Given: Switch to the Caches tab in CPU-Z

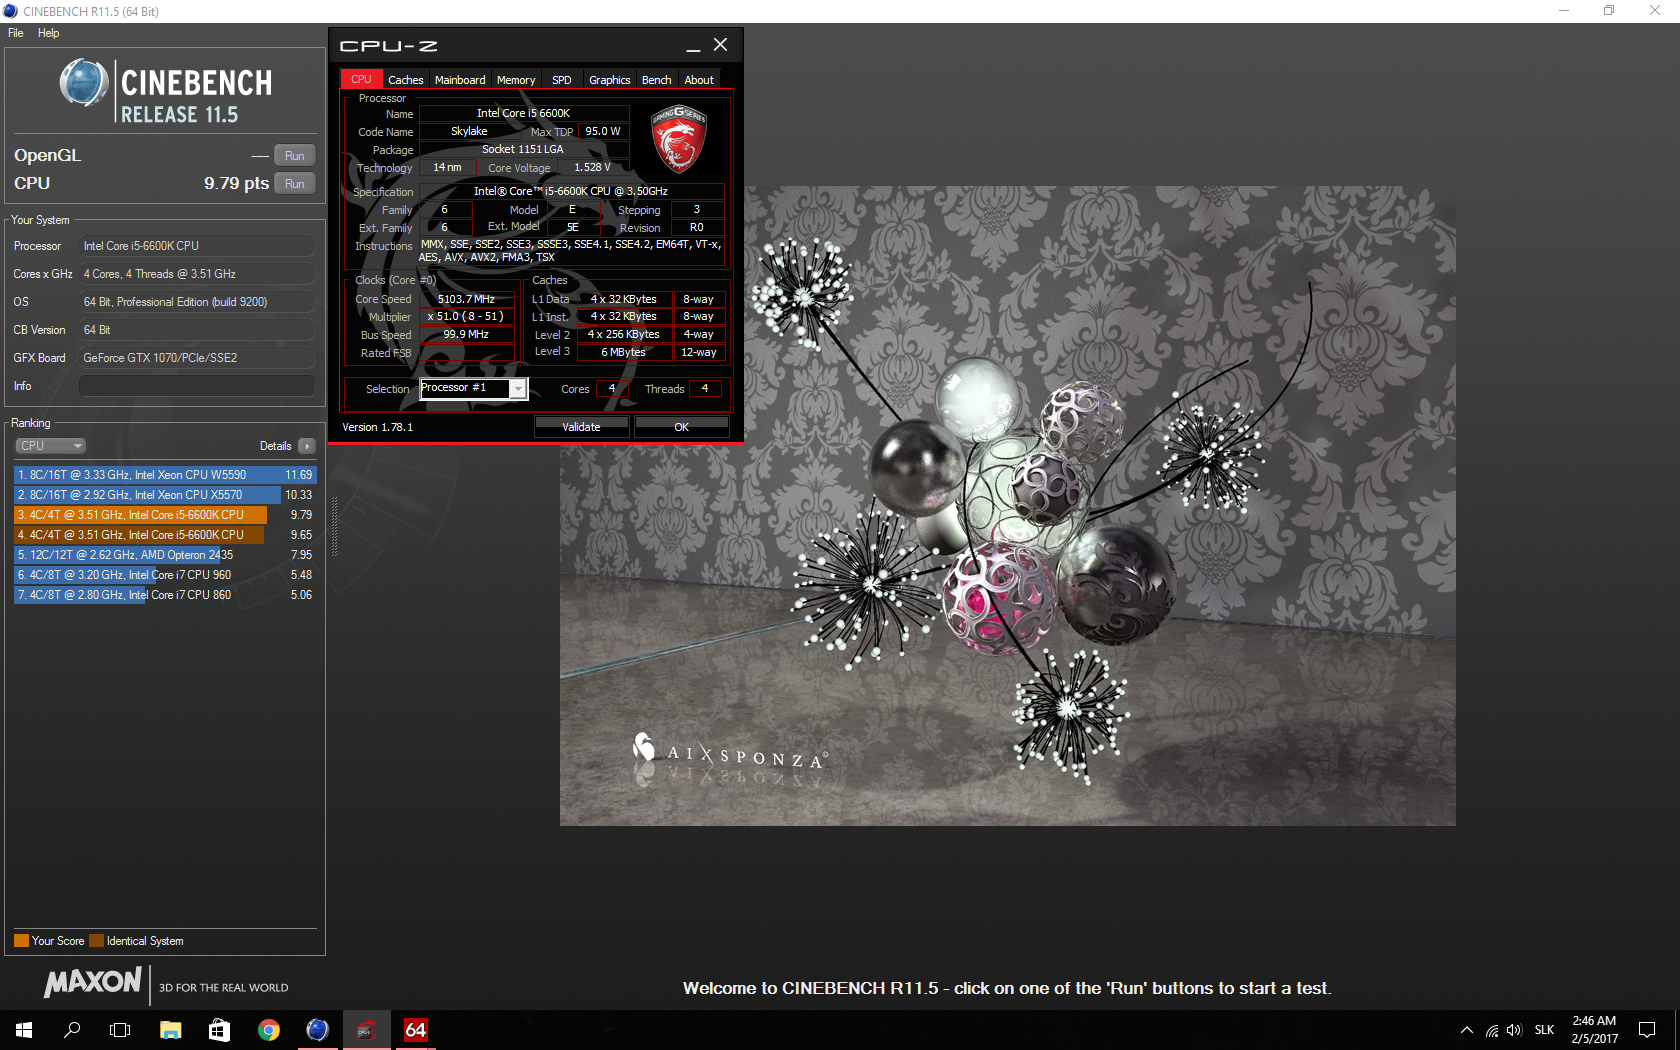Looking at the screenshot, I should coord(405,80).
